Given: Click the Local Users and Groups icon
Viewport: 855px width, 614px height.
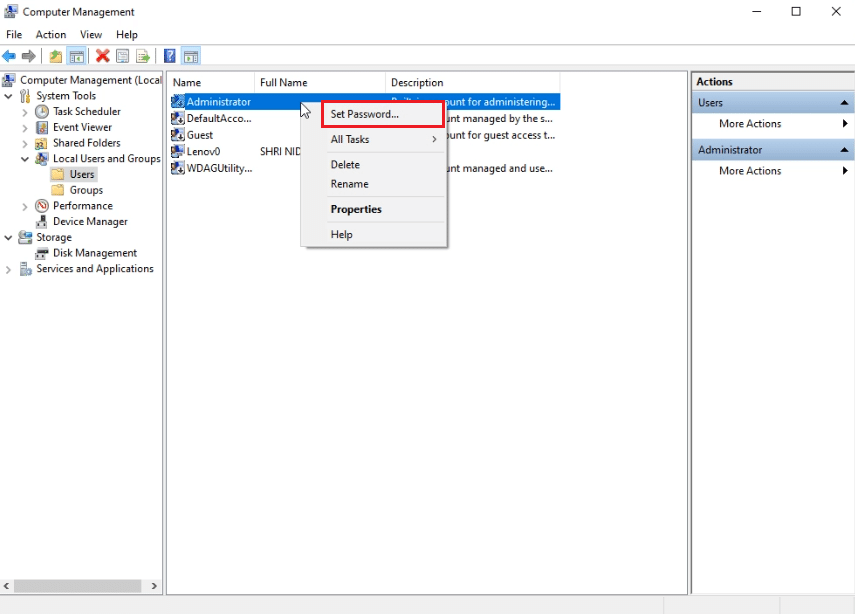Looking at the screenshot, I should pyautogui.click(x=41, y=159).
